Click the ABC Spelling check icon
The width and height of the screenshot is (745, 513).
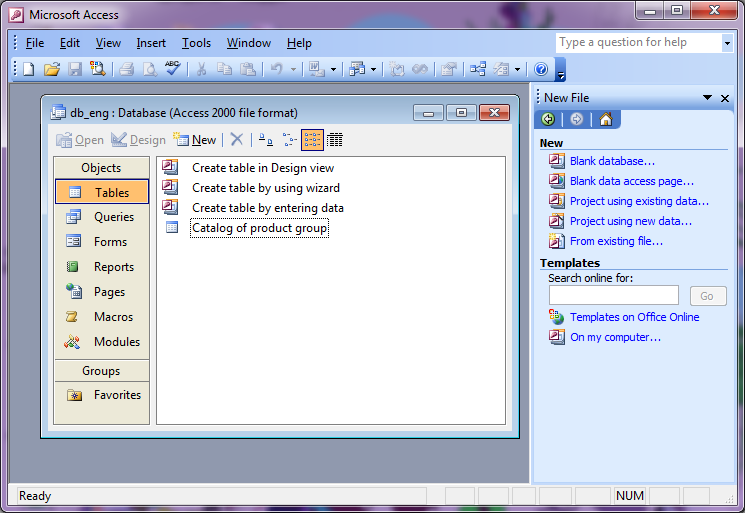[x=172, y=68]
